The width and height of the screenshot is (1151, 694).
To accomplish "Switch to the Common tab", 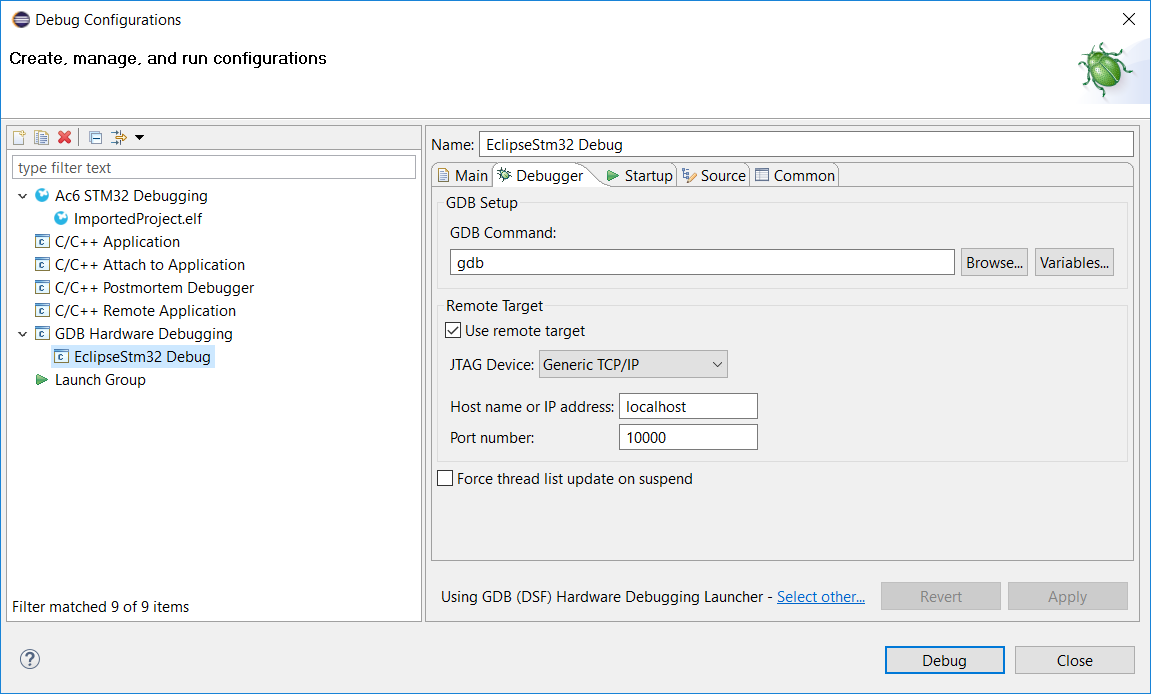I will tap(796, 175).
